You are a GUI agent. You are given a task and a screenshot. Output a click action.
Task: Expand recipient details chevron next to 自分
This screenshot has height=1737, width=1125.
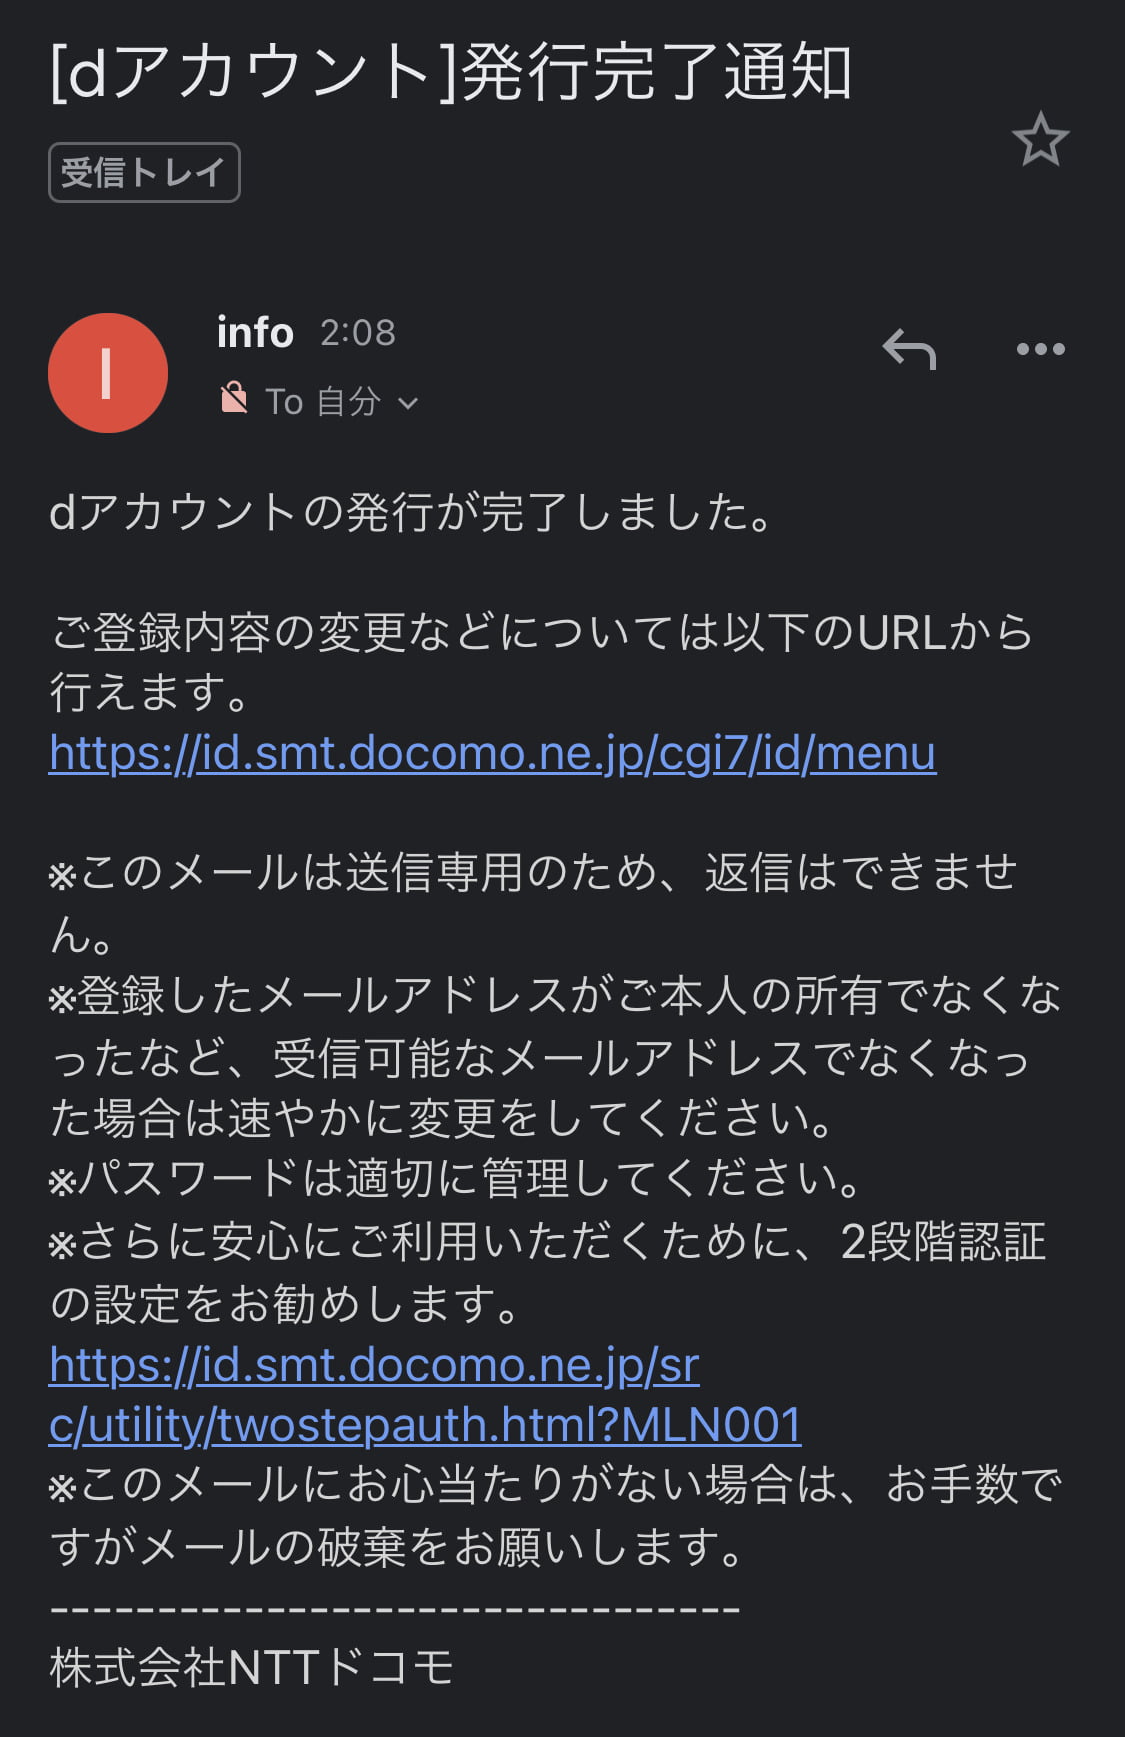[408, 403]
